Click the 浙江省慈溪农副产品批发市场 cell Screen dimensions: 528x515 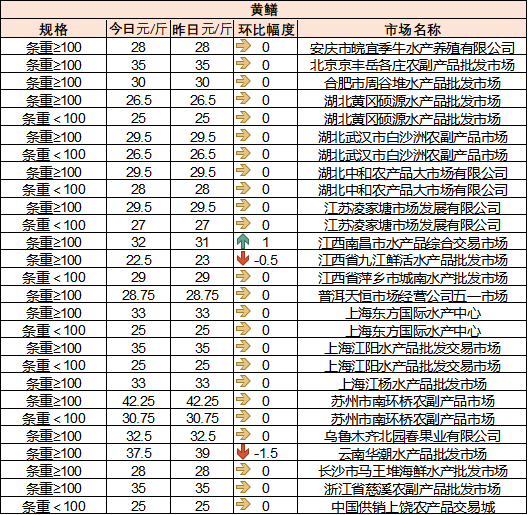click(x=412, y=488)
